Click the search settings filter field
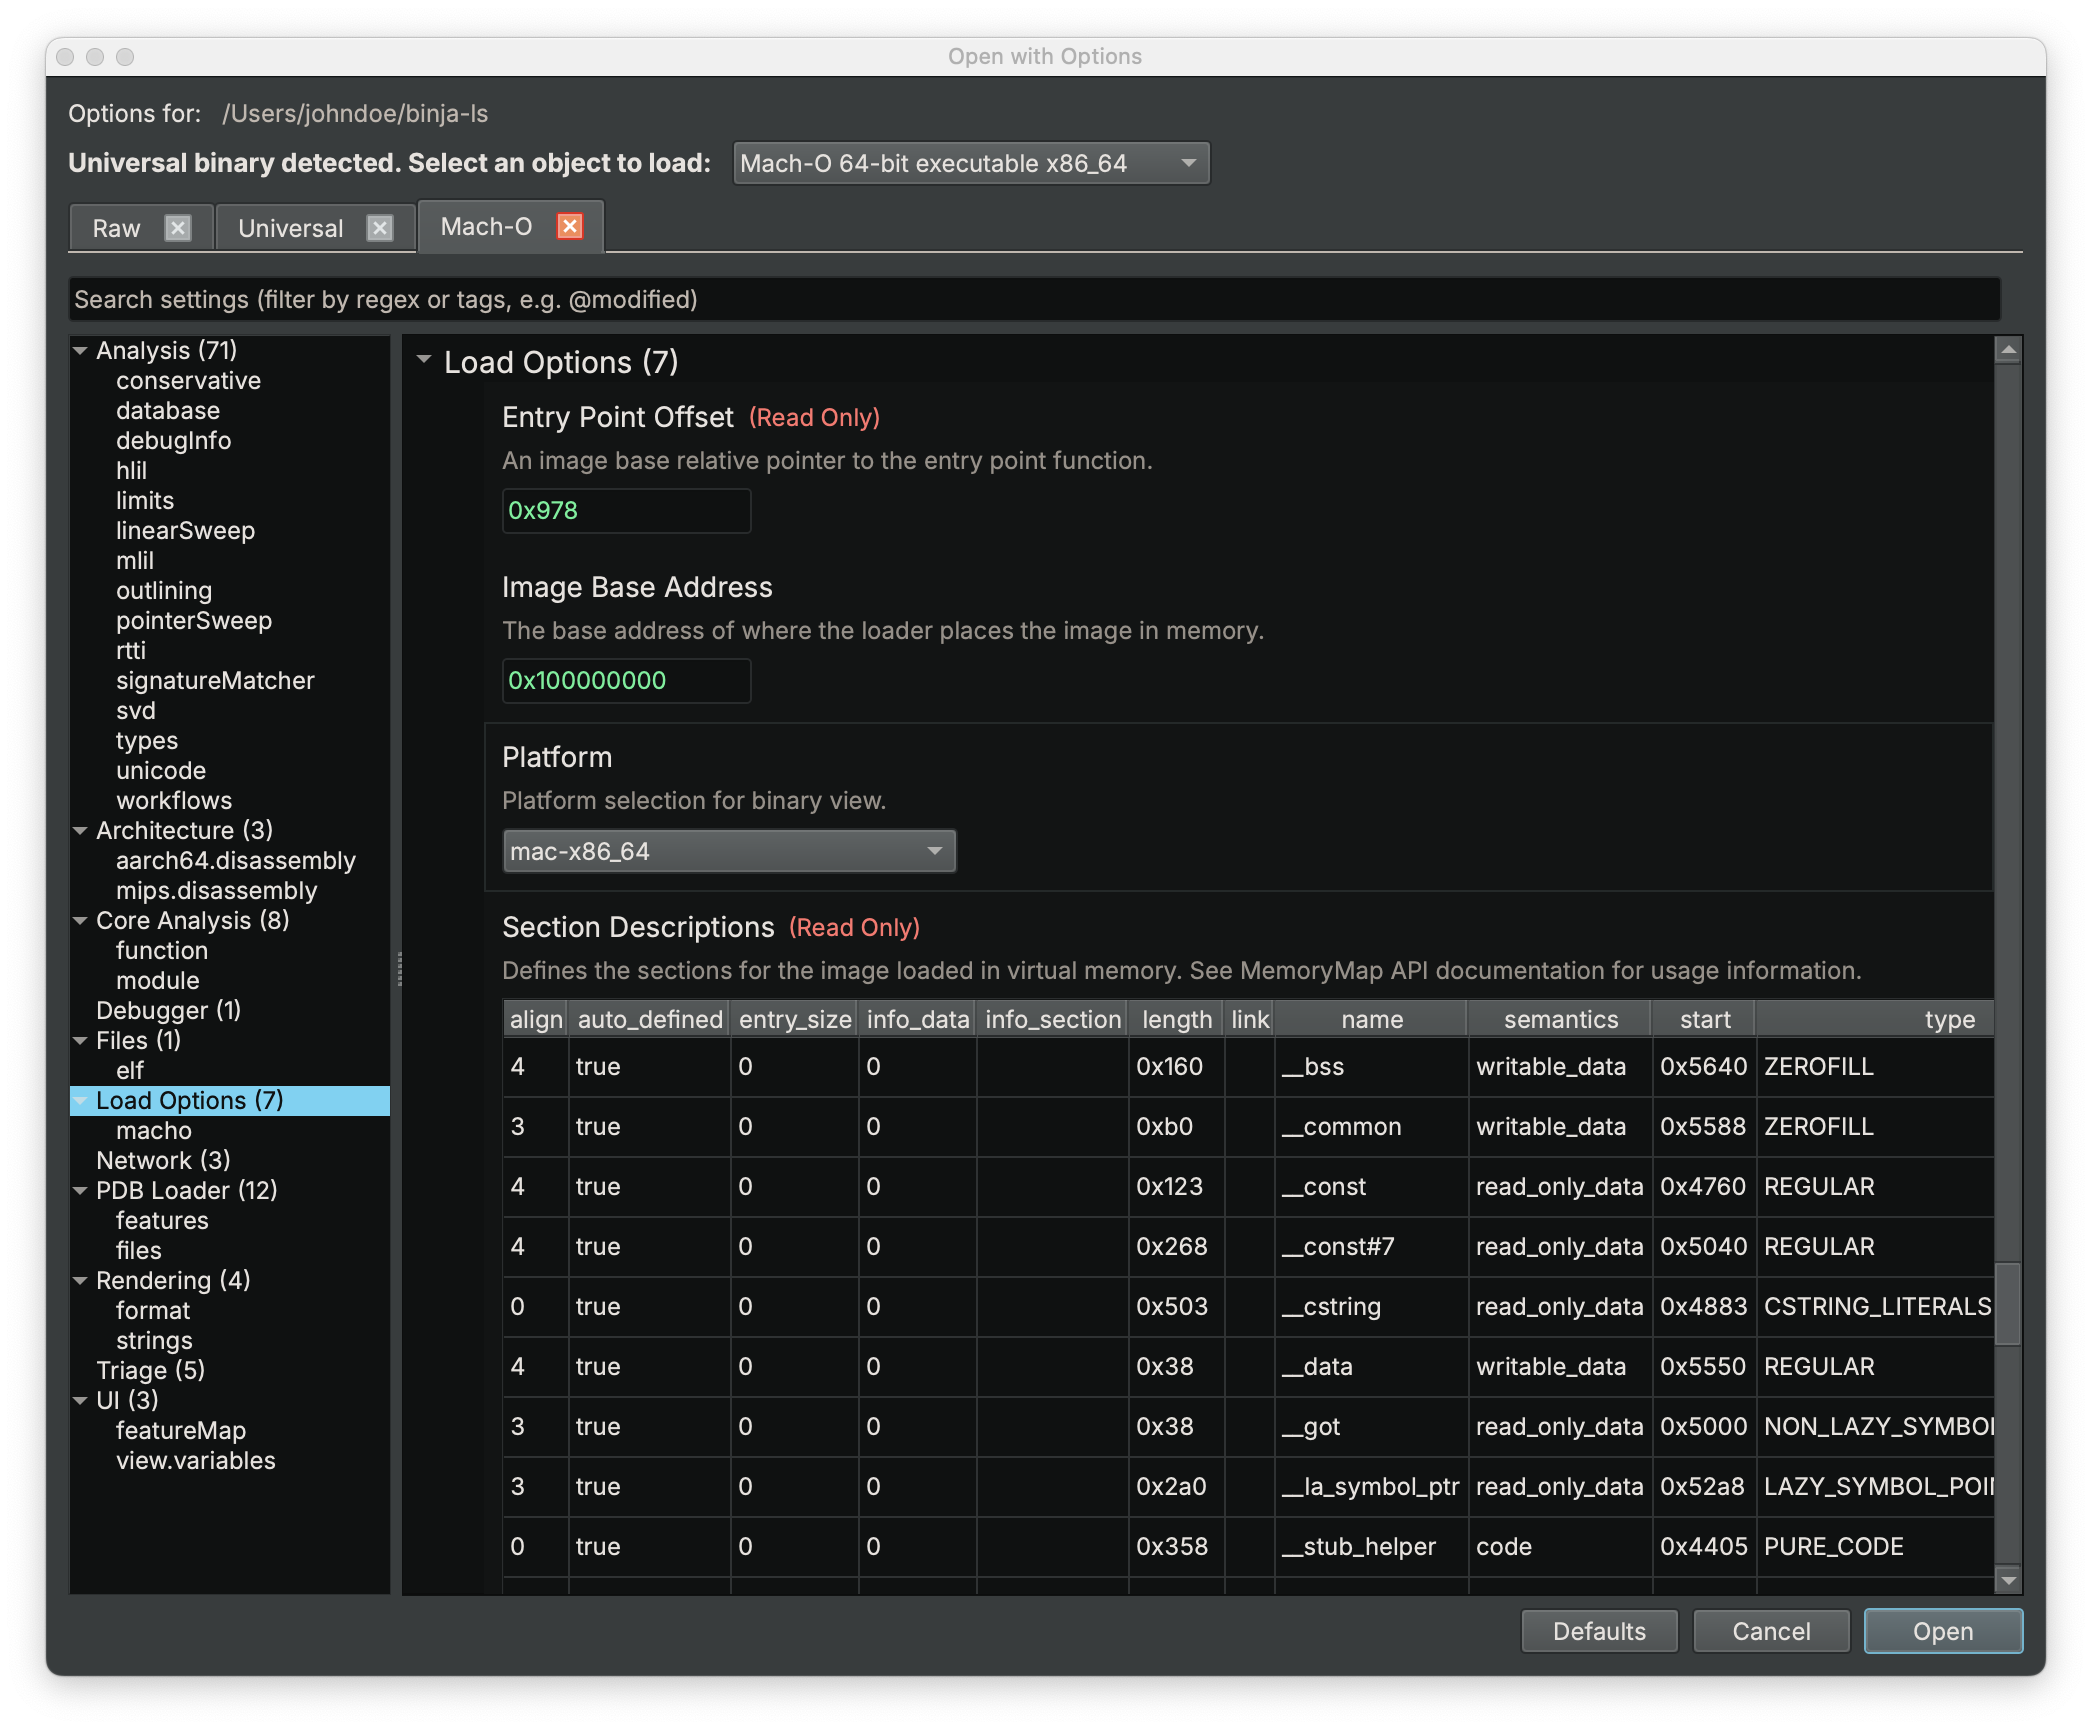 point(1034,299)
